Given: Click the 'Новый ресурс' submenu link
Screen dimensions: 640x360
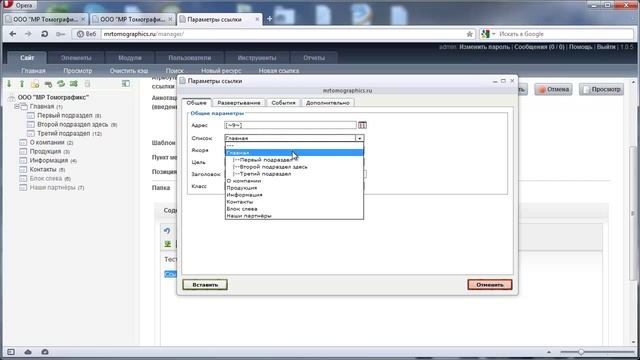Looking at the screenshot, I should [x=221, y=71].
